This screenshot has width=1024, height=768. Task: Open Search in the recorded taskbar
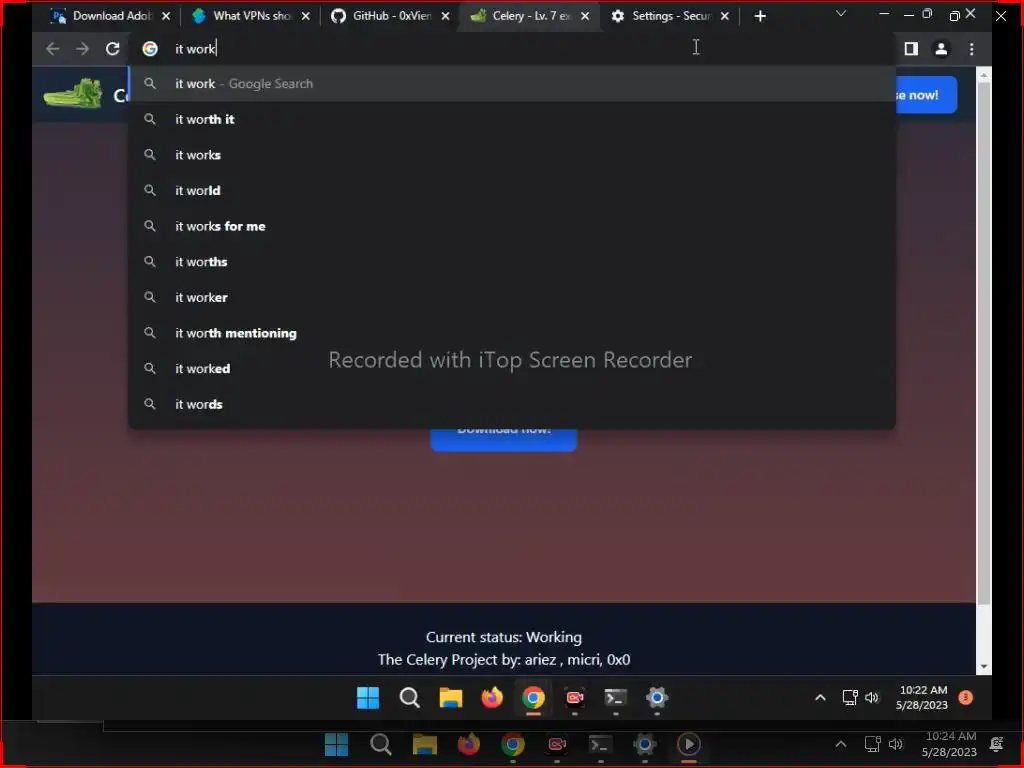(x=409, y=697)
